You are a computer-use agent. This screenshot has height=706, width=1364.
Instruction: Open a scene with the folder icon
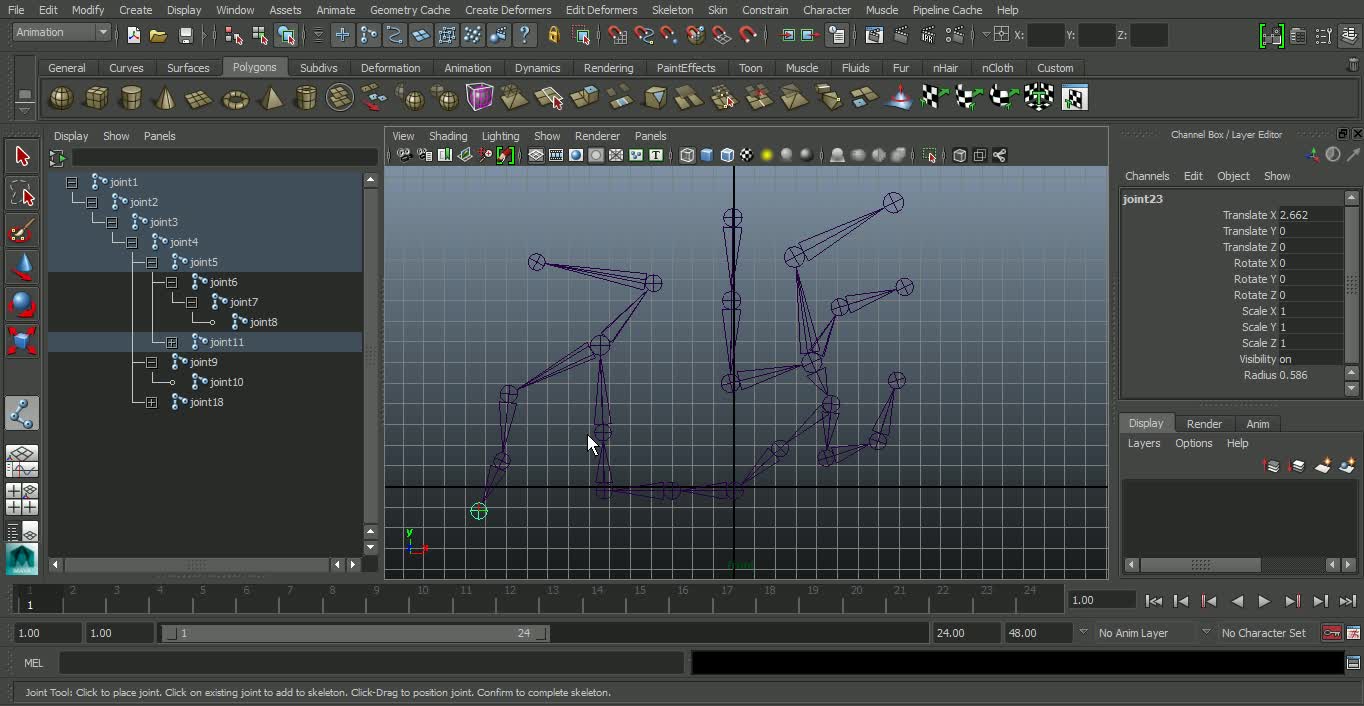coord(158,35)
